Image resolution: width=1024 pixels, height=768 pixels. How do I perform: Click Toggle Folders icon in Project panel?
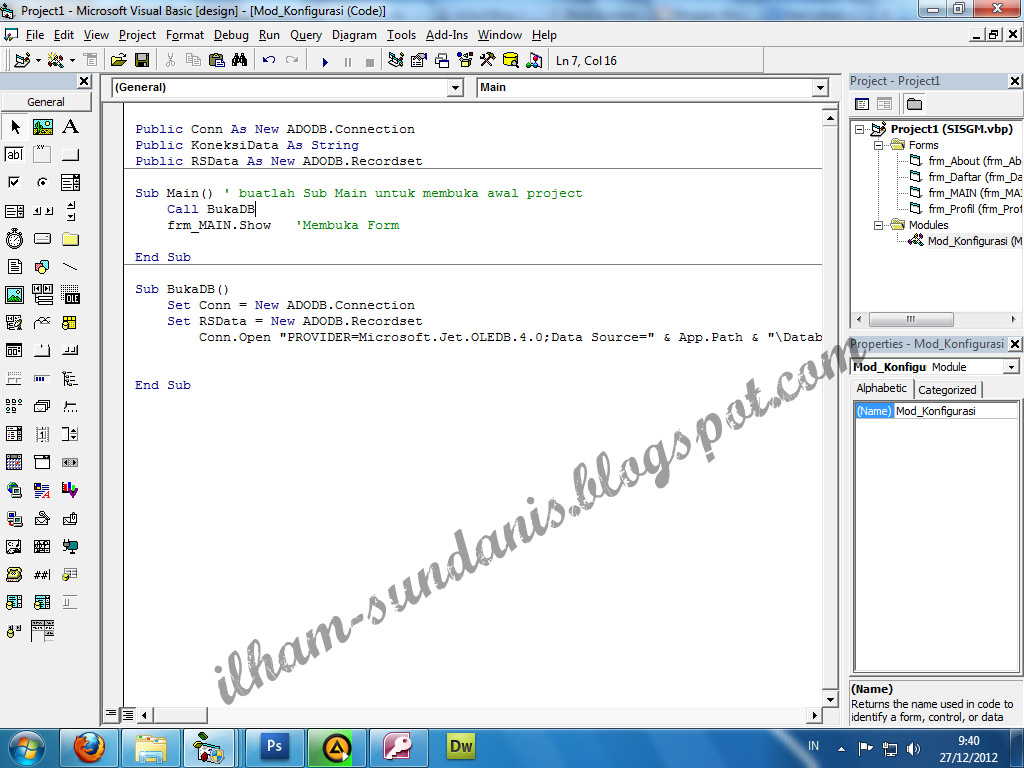(x=914, y=104)
